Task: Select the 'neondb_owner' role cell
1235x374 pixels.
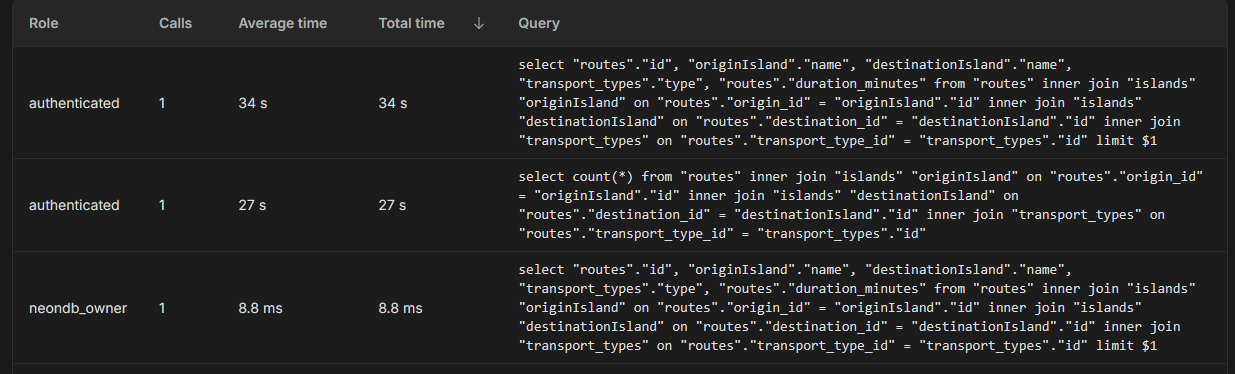Action: click(x=78, y=308)
